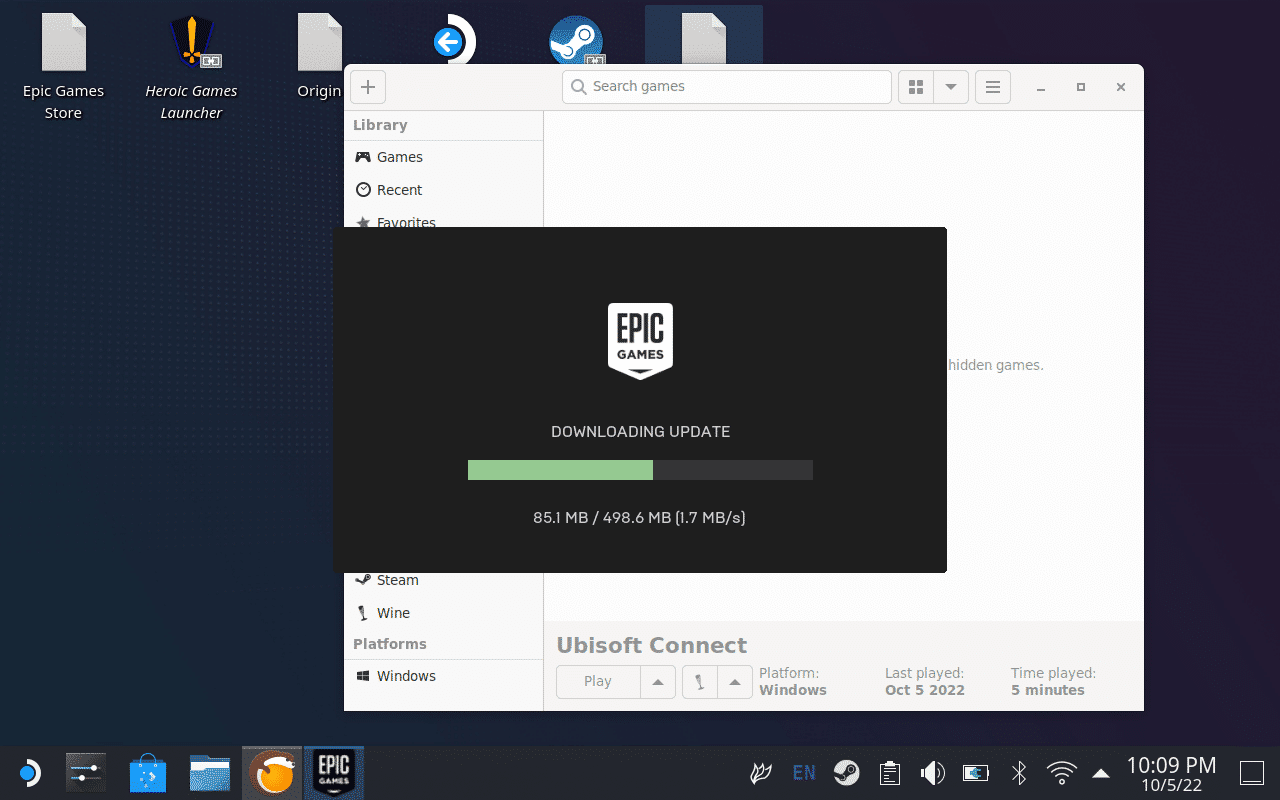The width and height of the screenshot is (1280, 800).
Task: Open the Wi-Fi networks tray icon
Action: tap(1061, 773)
